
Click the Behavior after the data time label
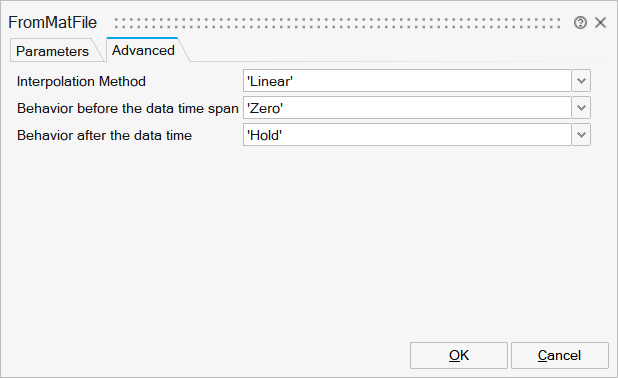(x=104, y=135)
